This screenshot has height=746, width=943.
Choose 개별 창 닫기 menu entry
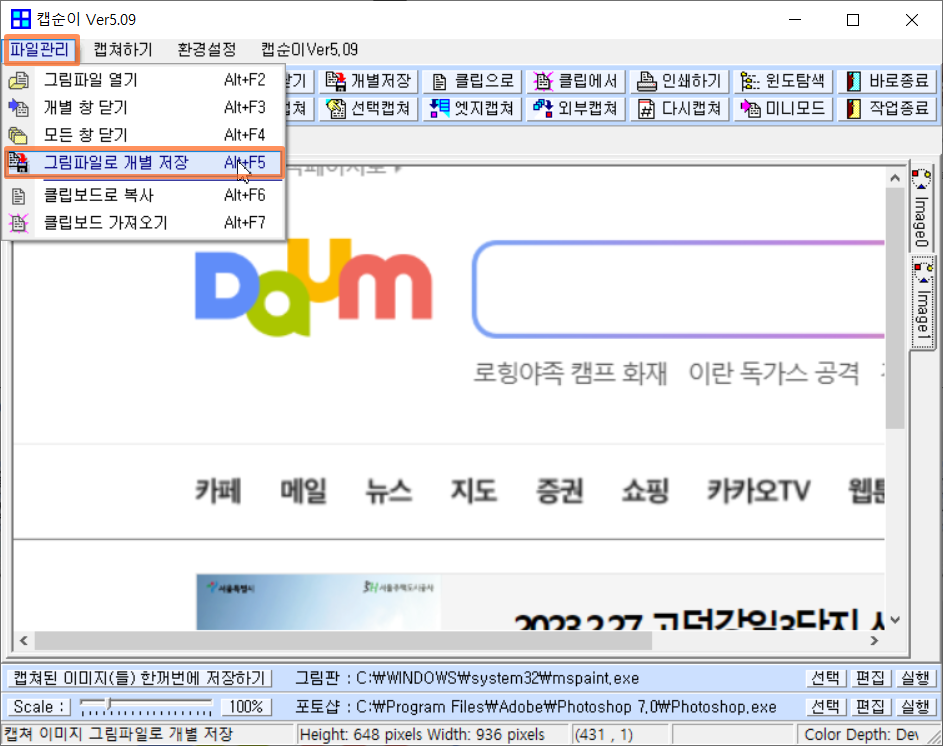(144, 107)
